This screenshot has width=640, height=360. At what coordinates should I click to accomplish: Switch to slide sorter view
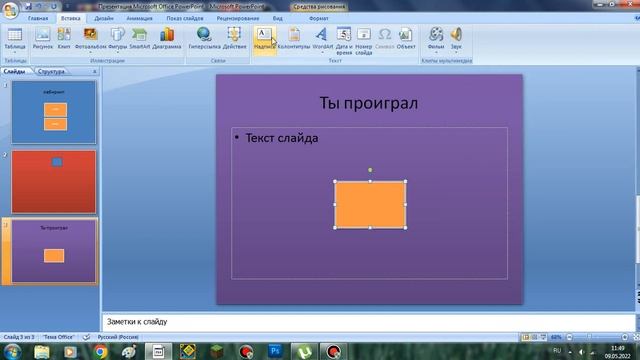[534, 337]
